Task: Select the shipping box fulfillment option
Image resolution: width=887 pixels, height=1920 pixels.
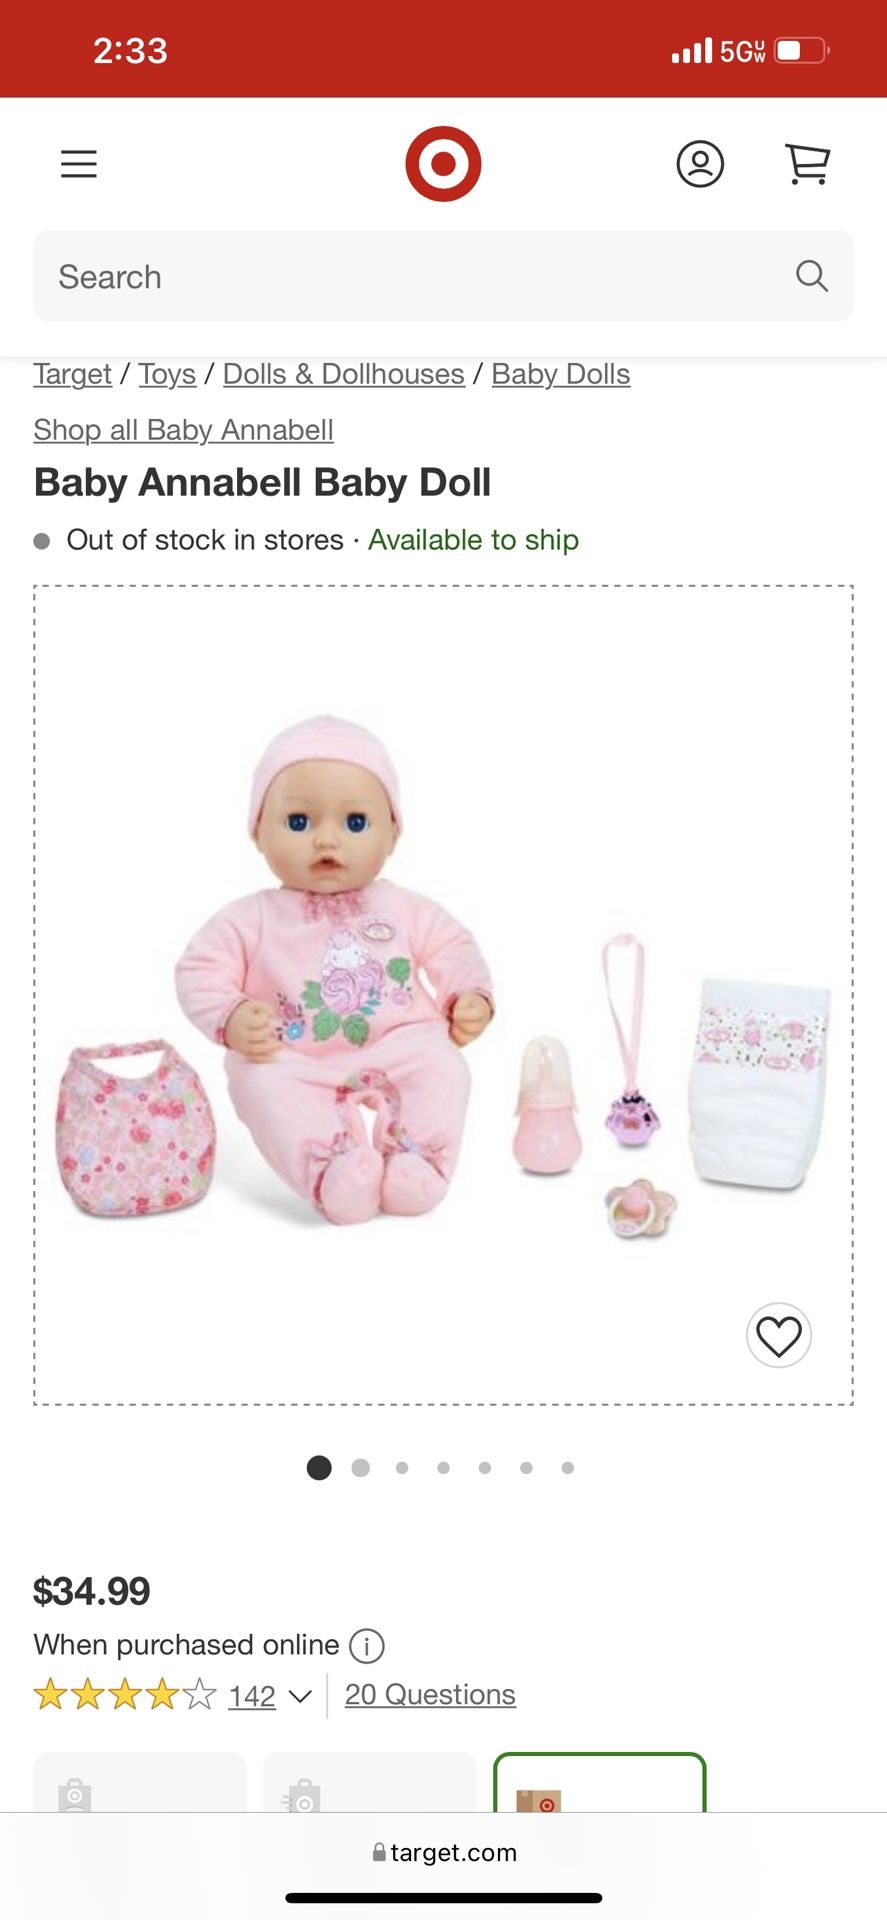Action: [x=600, y=1783]
